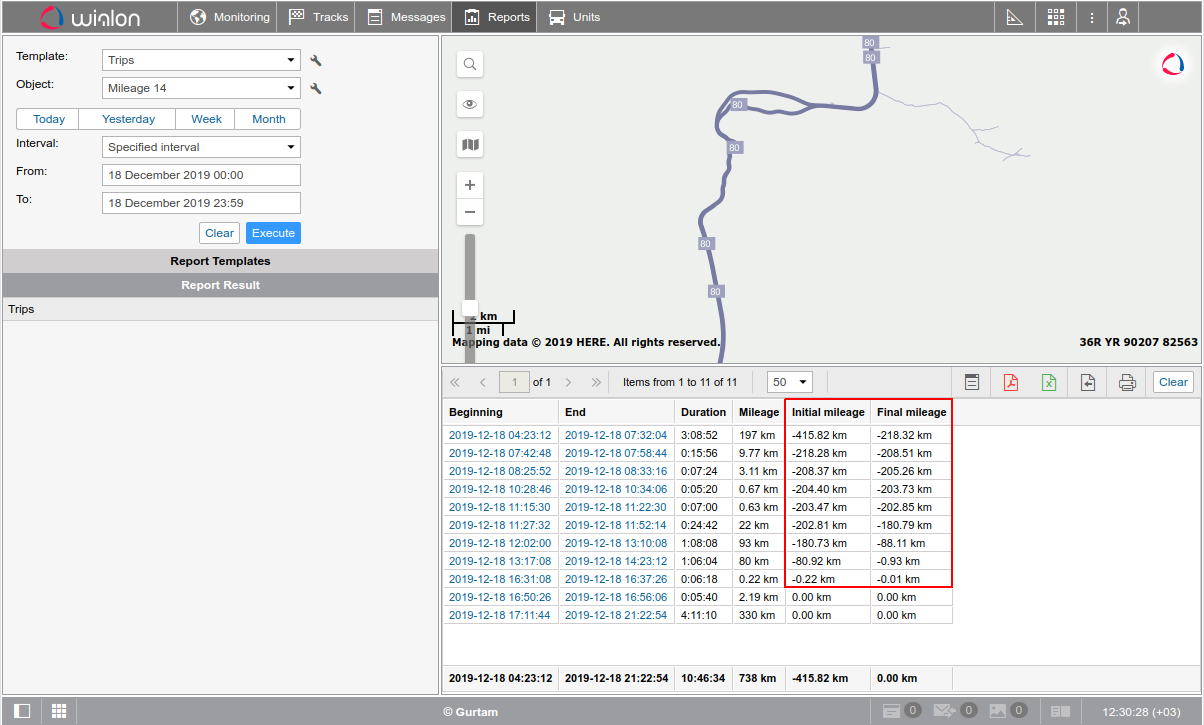Click wrench icon beside Mileage 14
Viewport: 1204px width, 725px height.
tap(316, 89)
